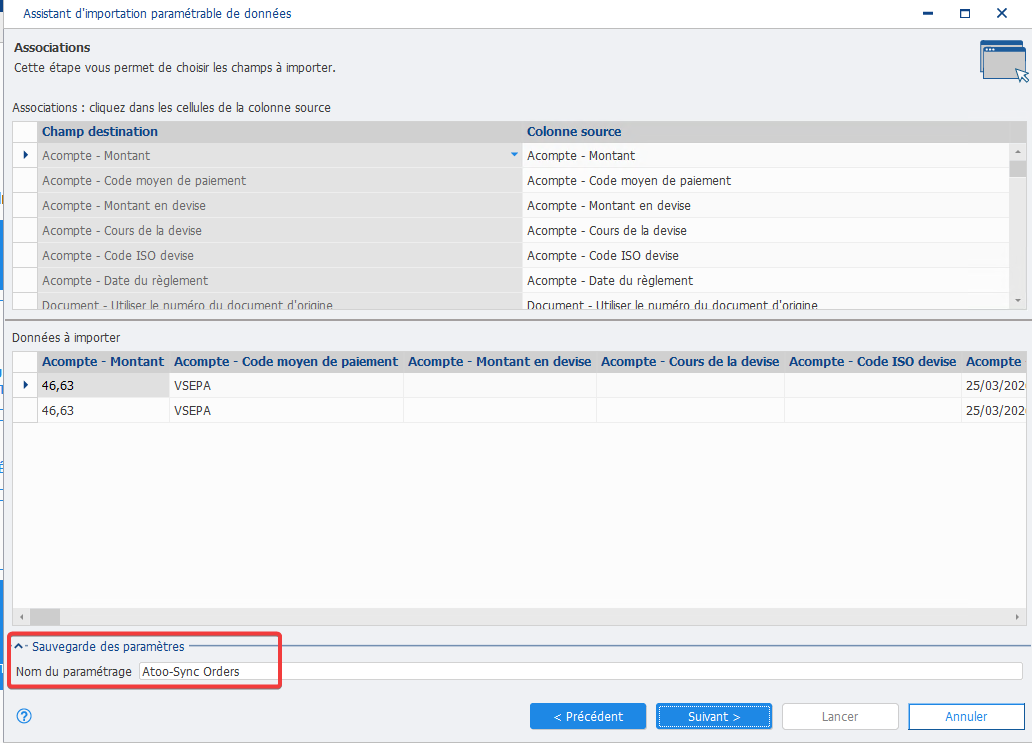Select VSEPA cell in second data row

click(286, 411)
